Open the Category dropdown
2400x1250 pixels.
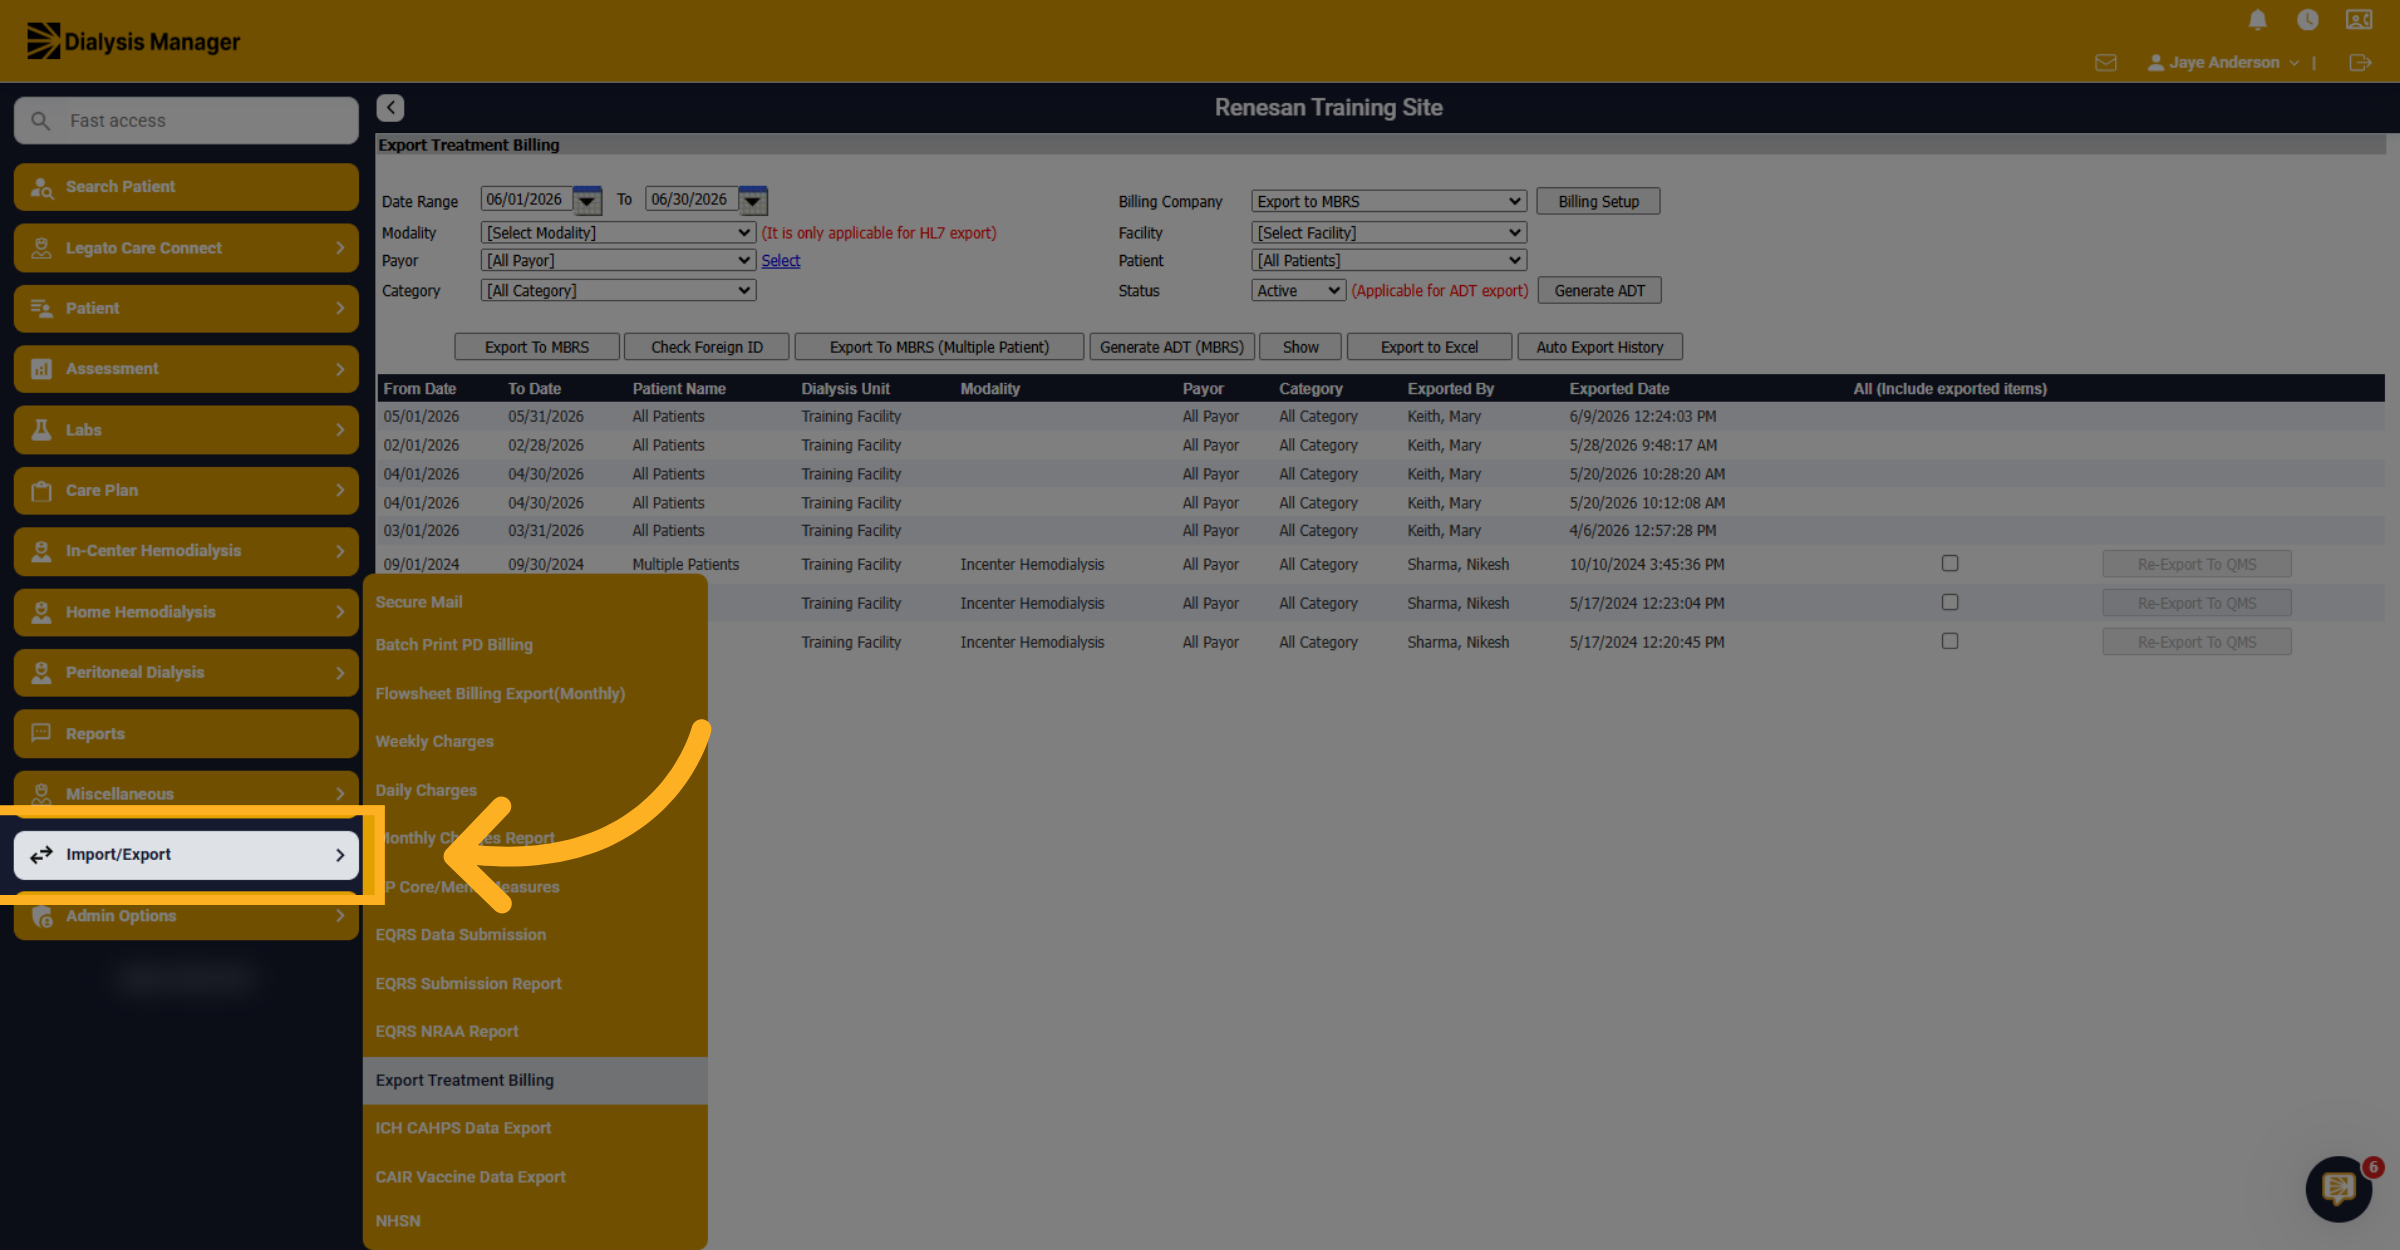[x=618, y=291]
